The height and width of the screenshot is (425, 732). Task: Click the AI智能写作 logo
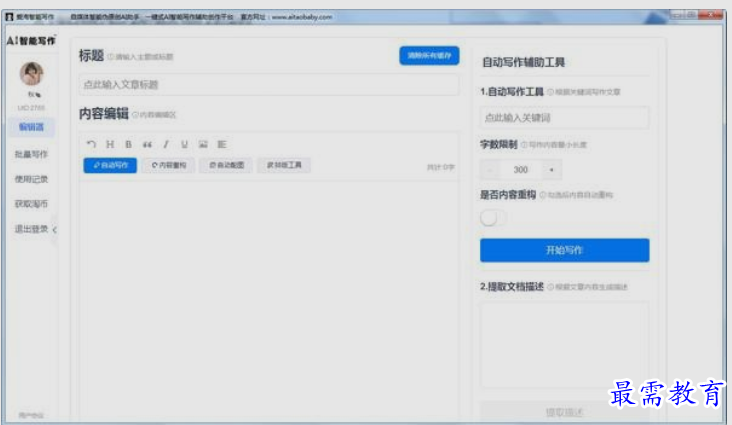coord(31,41)
